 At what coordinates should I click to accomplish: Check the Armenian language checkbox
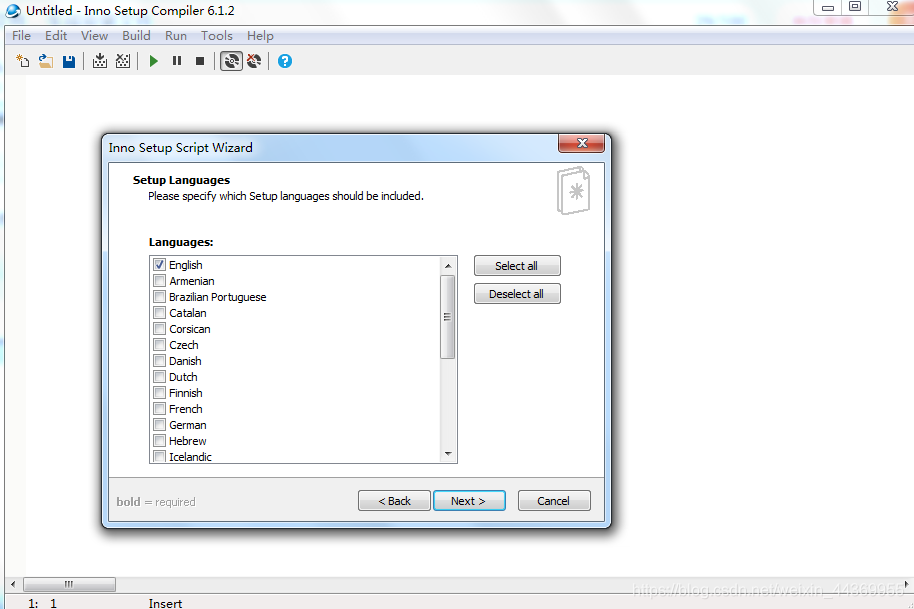click(160, 280)
